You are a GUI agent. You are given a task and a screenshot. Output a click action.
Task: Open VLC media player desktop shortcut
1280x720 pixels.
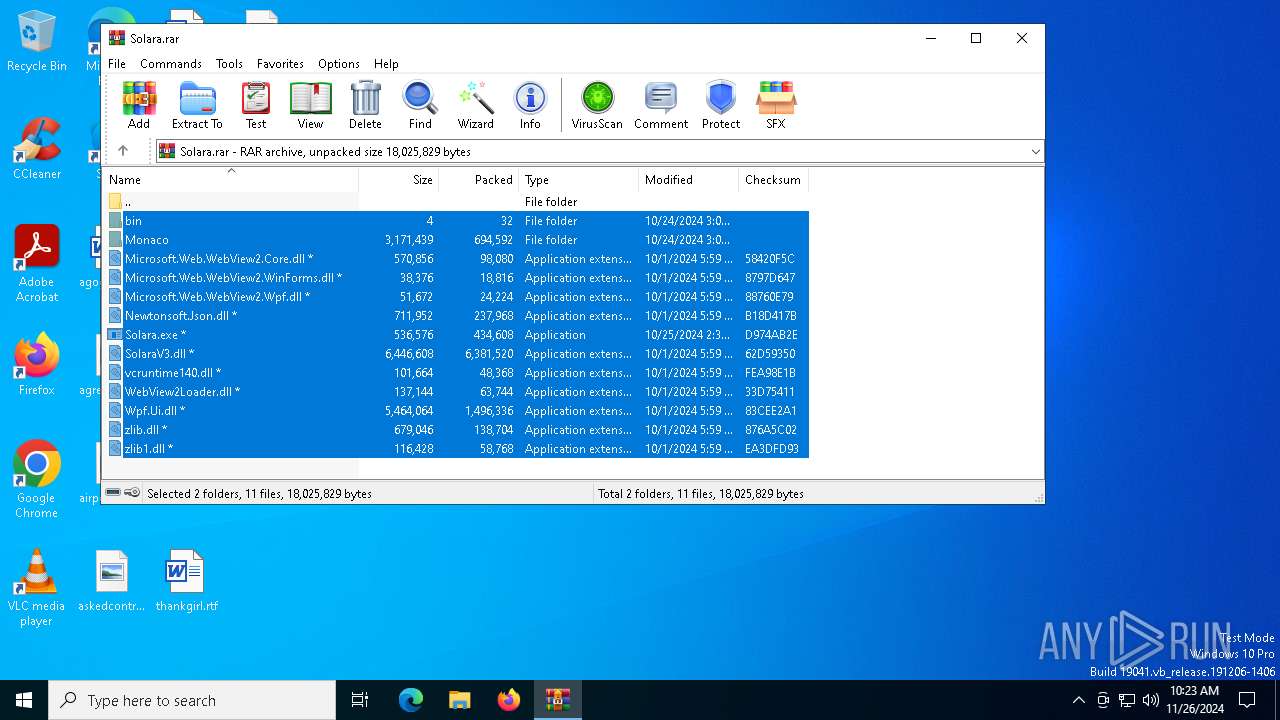36,588
